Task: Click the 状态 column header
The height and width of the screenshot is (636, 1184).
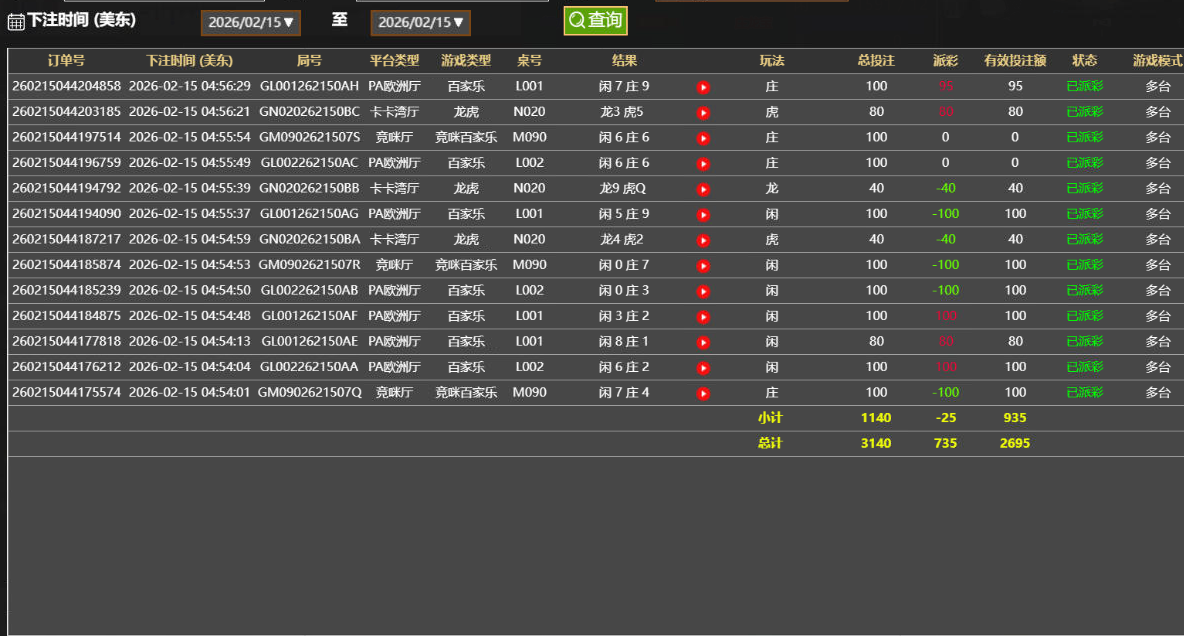Action: (x=1084, y=61)
